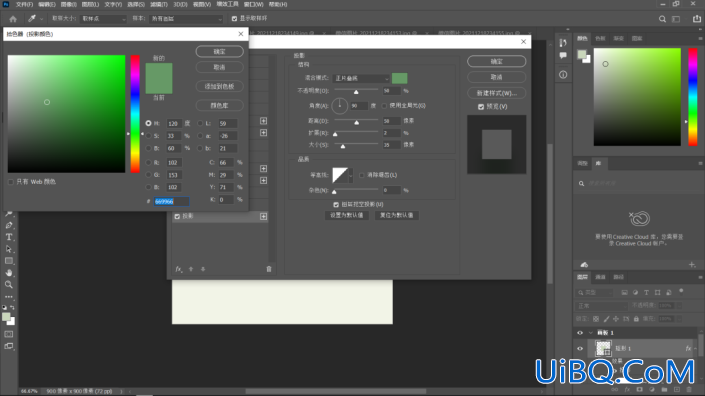The width and height of the screenshot is (705, 396).
Task: Collapse the Artboard 1 group
Action: tap(590, 333)
